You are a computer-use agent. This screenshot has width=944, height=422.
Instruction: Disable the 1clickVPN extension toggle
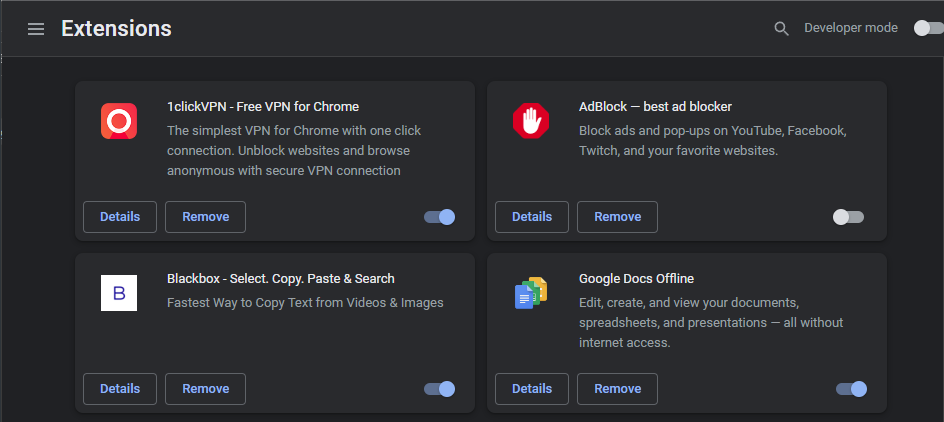coord(439,217)
